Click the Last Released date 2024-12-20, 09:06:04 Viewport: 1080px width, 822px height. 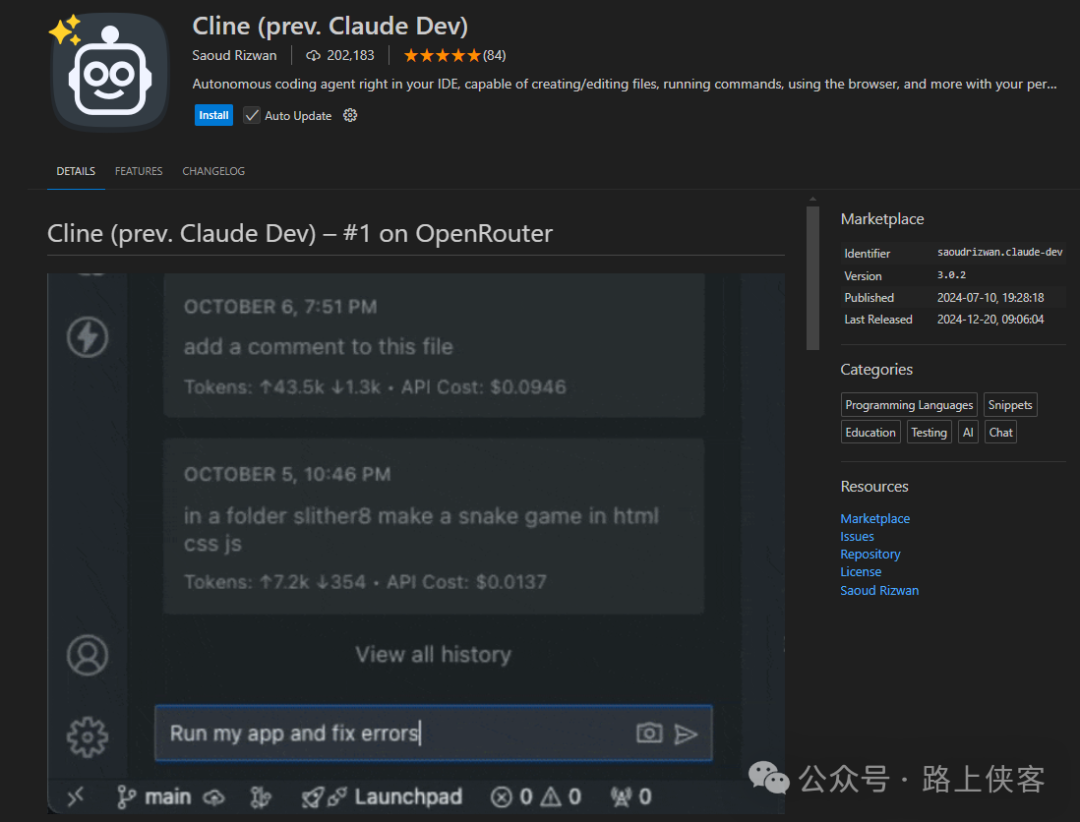coord(990,319)
